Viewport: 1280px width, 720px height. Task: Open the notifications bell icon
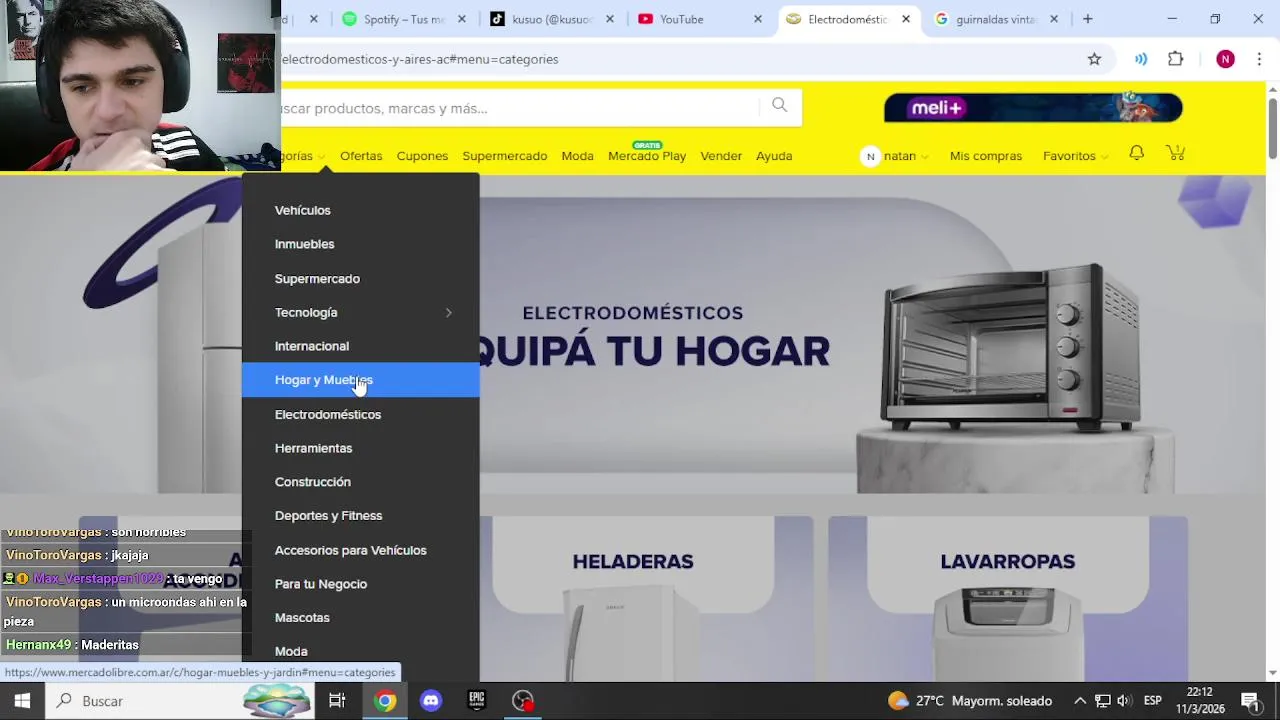point(1136,153)
